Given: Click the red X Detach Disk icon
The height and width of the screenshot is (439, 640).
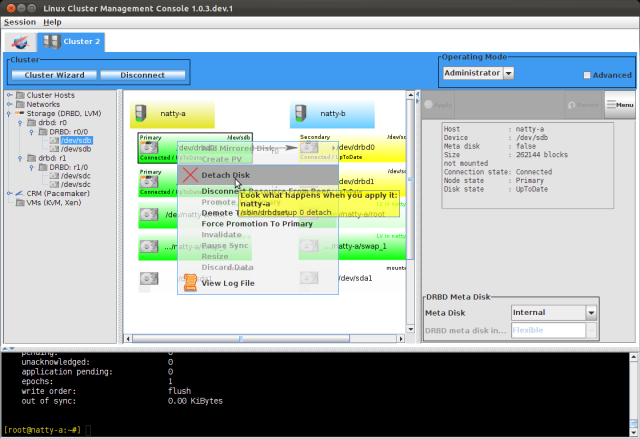Looking at the screenshot, I should (189, 175).
